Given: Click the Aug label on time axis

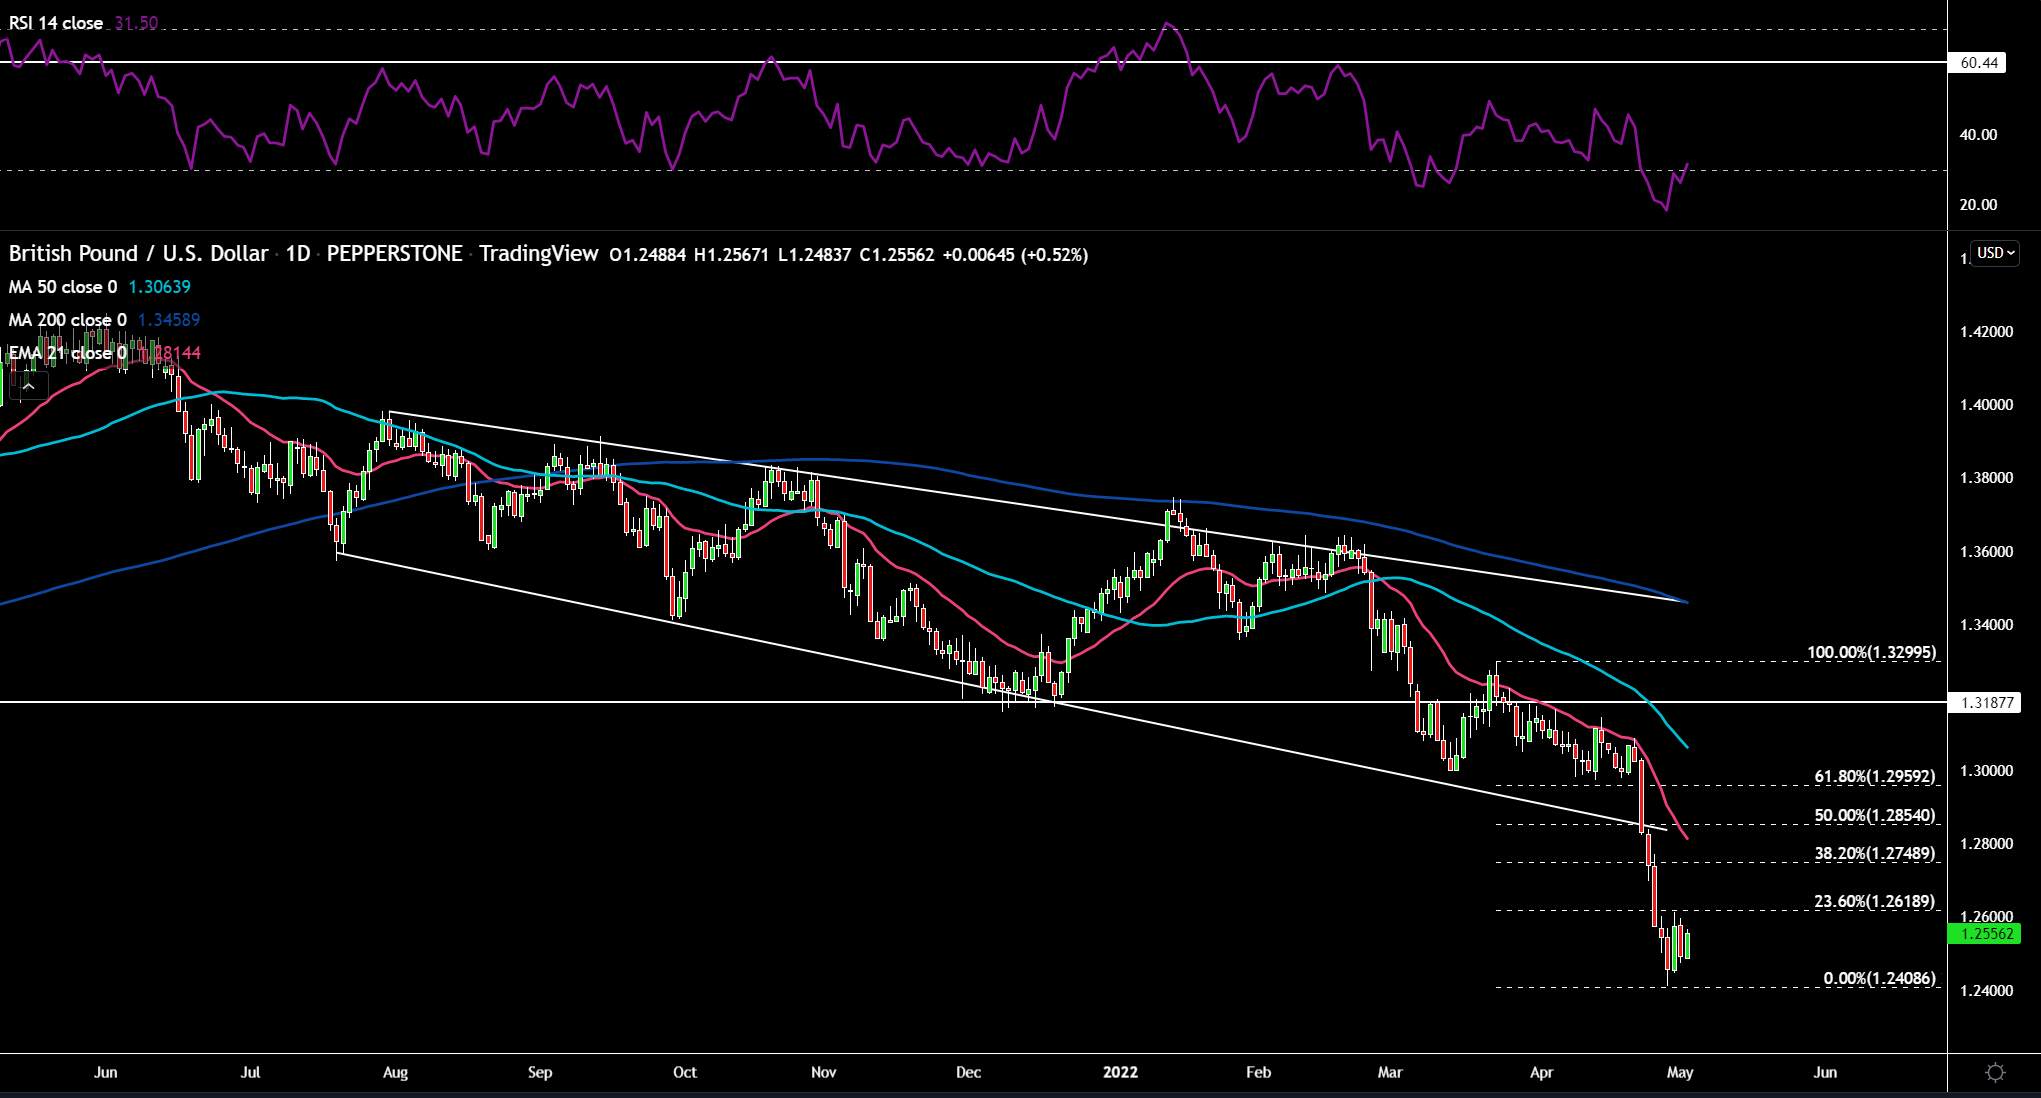Looking at the screenshot, I should (395, 1072).
